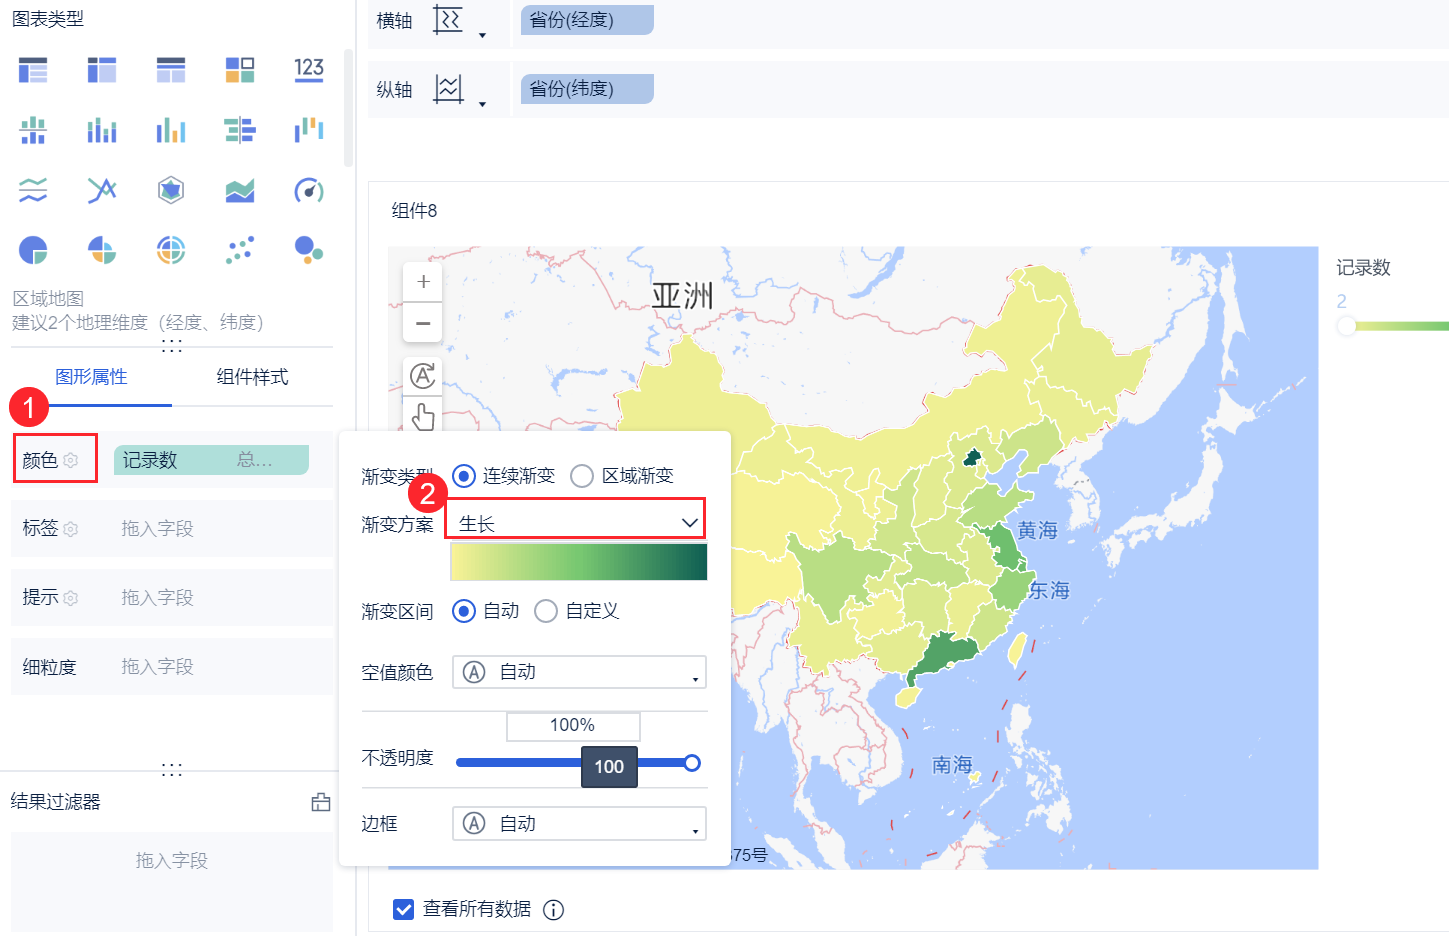Image resolution: width=1449 pixels, height=936 pixels.
Task: Set 渐变区间 to 自动
Action: (464, 611)
